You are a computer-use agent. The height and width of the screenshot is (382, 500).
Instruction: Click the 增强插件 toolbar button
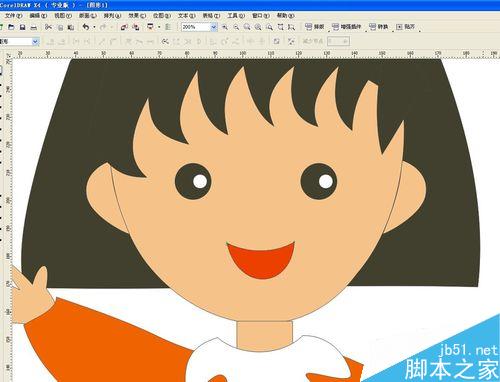pos(347,27)
